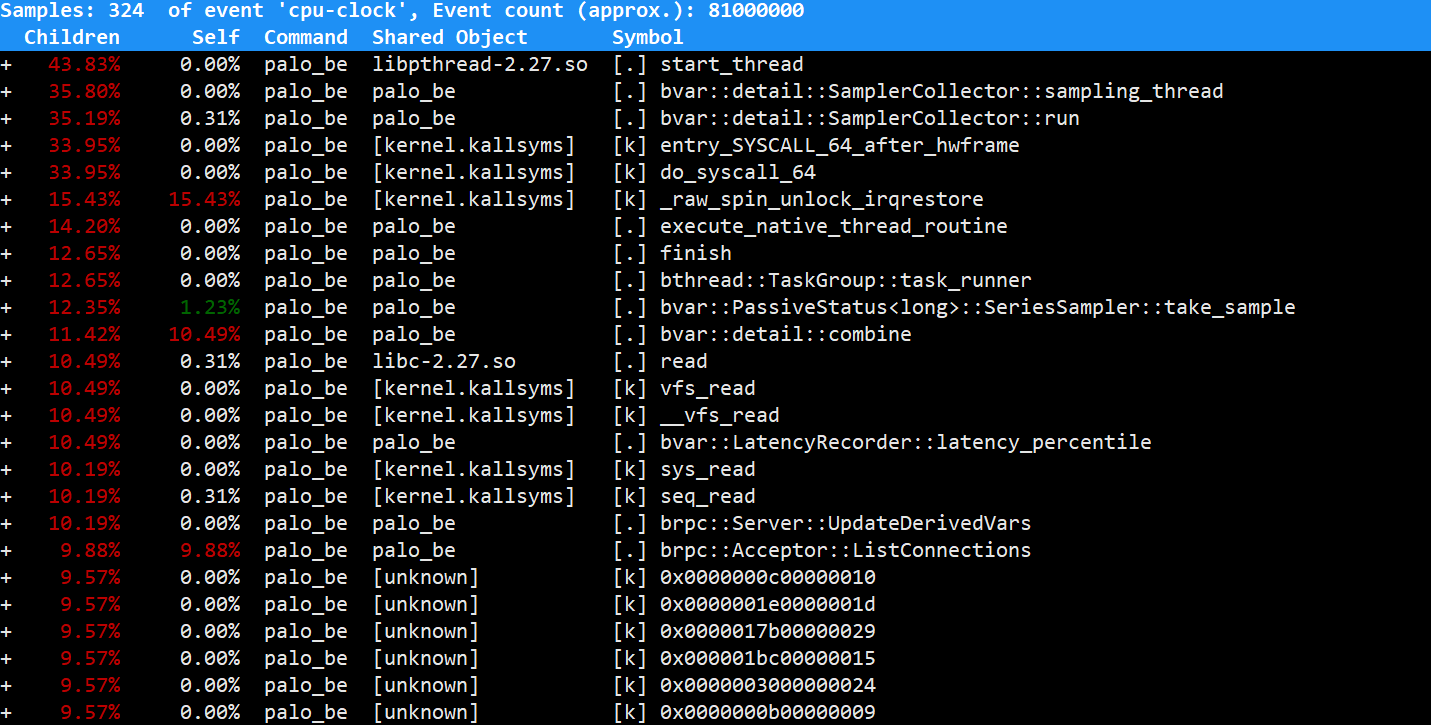The image size is (1431, 725).
Task: Click the Symbol column header
Action: pos(648,37)
